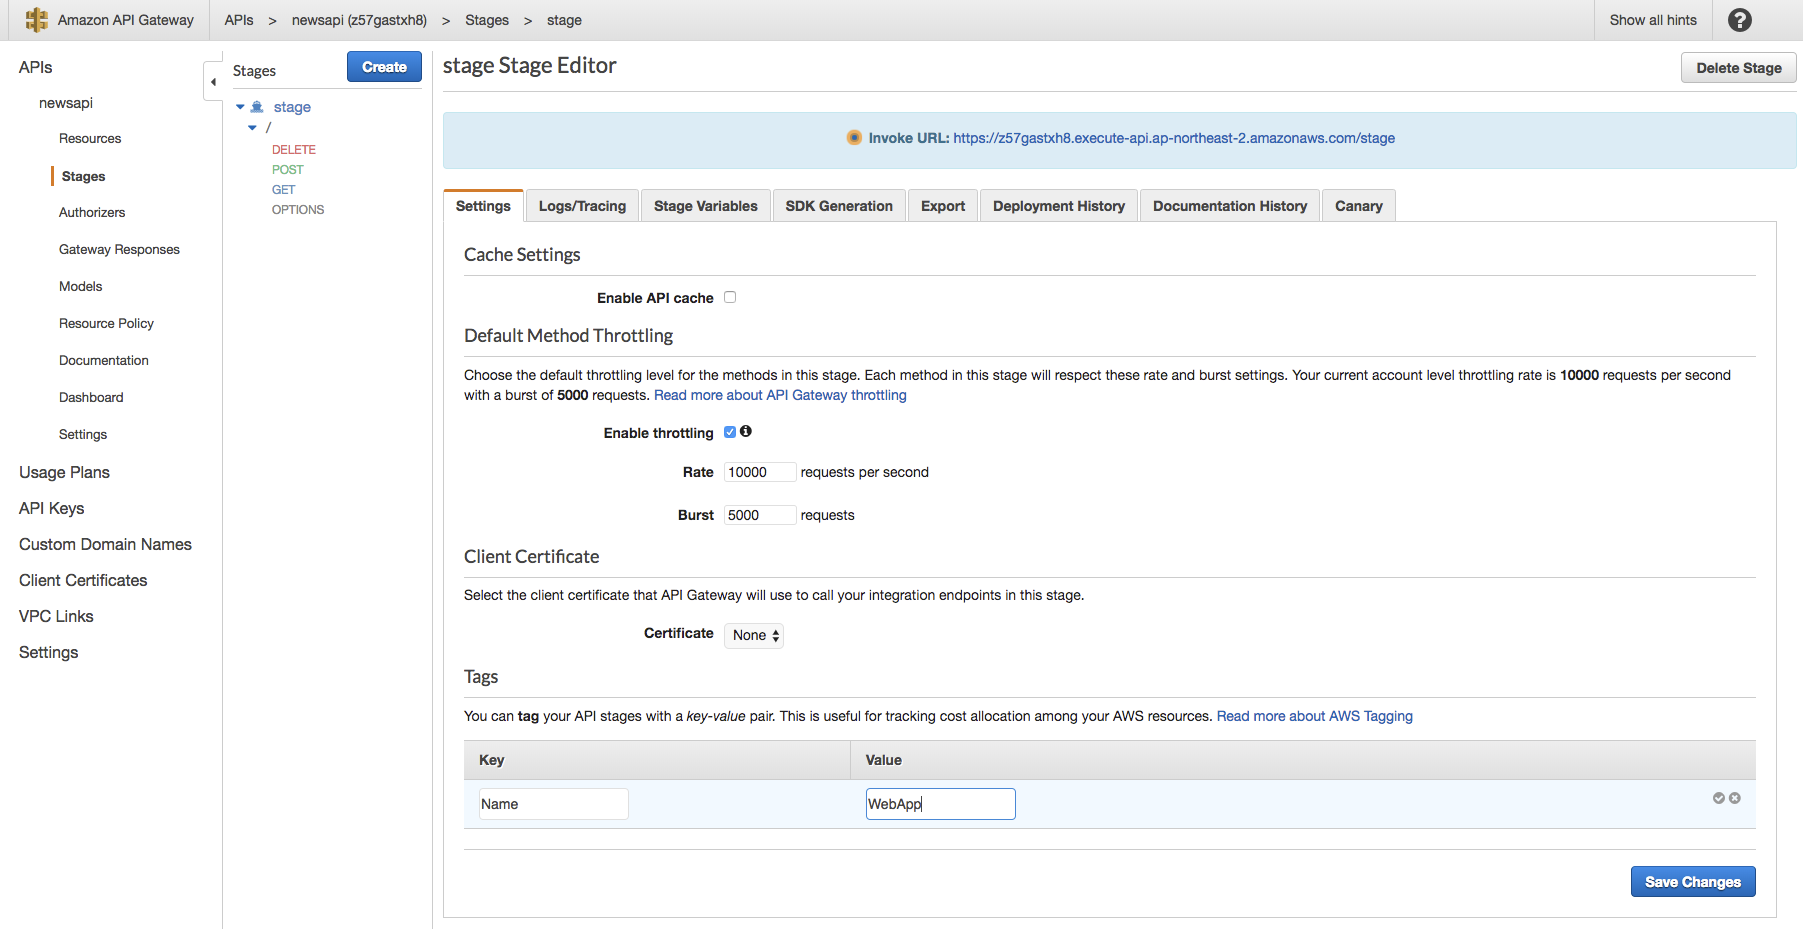Open Resource Policy in the sidebar

106,324
